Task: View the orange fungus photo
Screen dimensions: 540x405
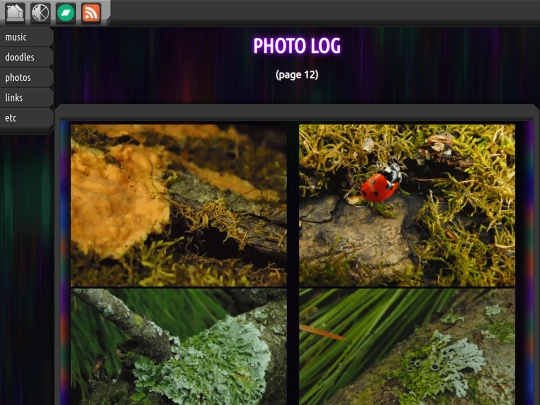Action: tap(179, 205)
